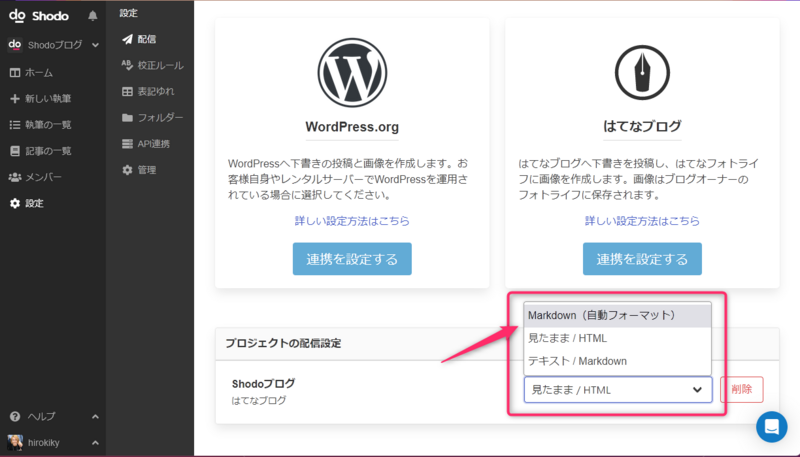Open the chat support bubble
This screenshot has width=800, height=457.
click(771, 426)
